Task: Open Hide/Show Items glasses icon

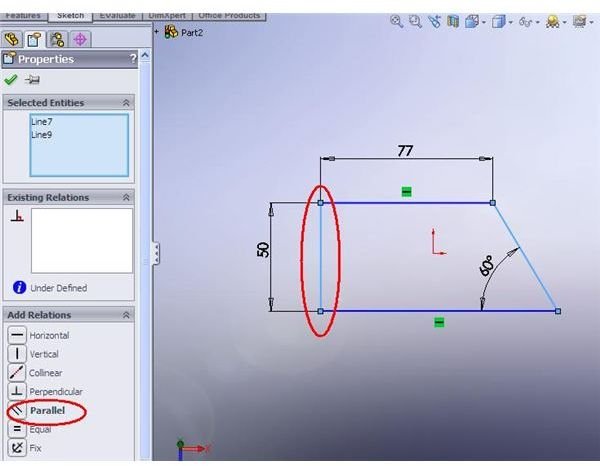Action: 525,22
